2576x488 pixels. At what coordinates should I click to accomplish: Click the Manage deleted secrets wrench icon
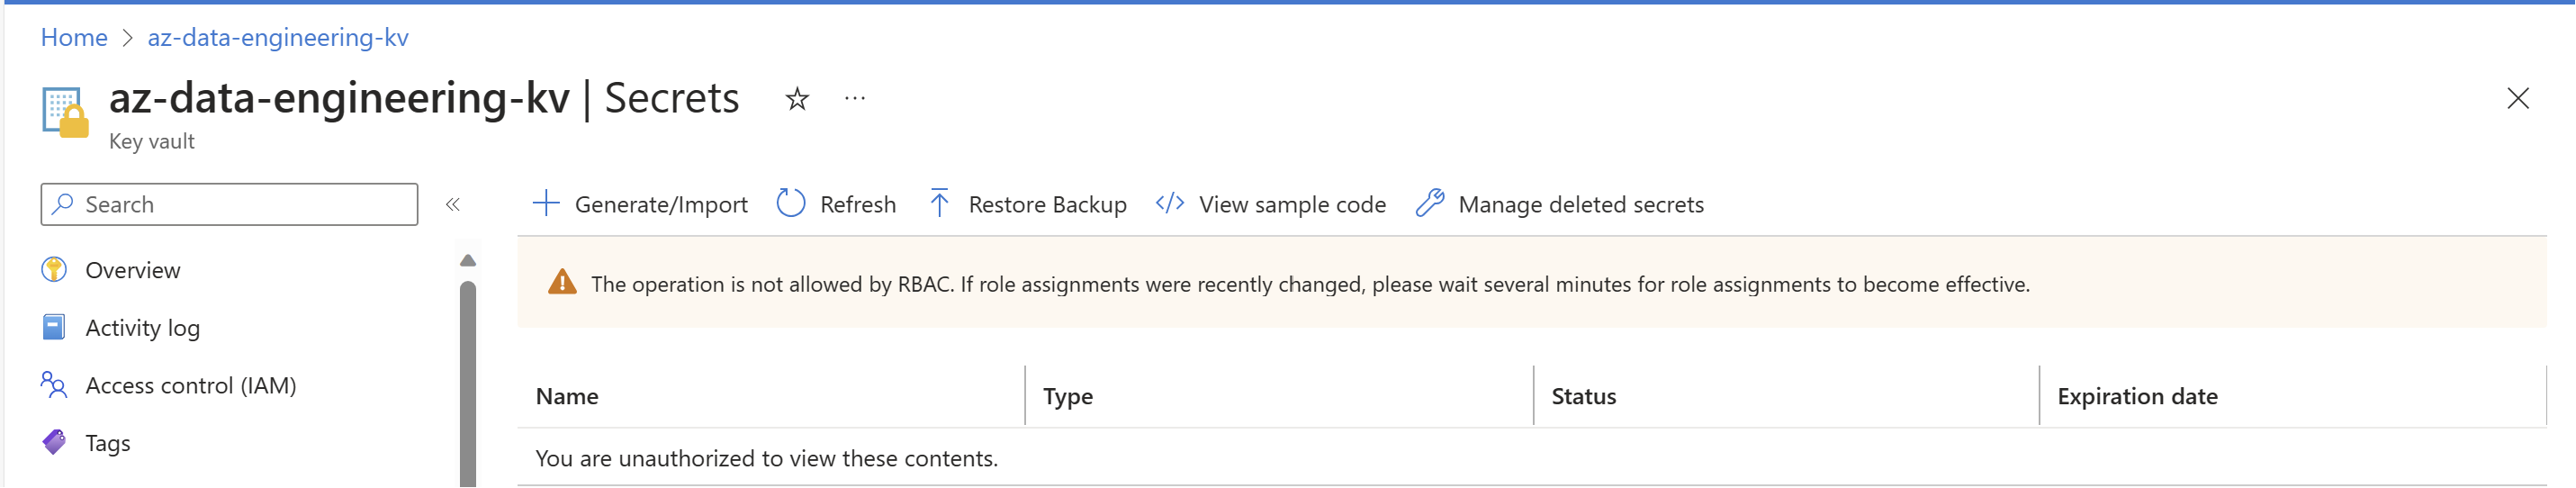(x=1429, y=204)
